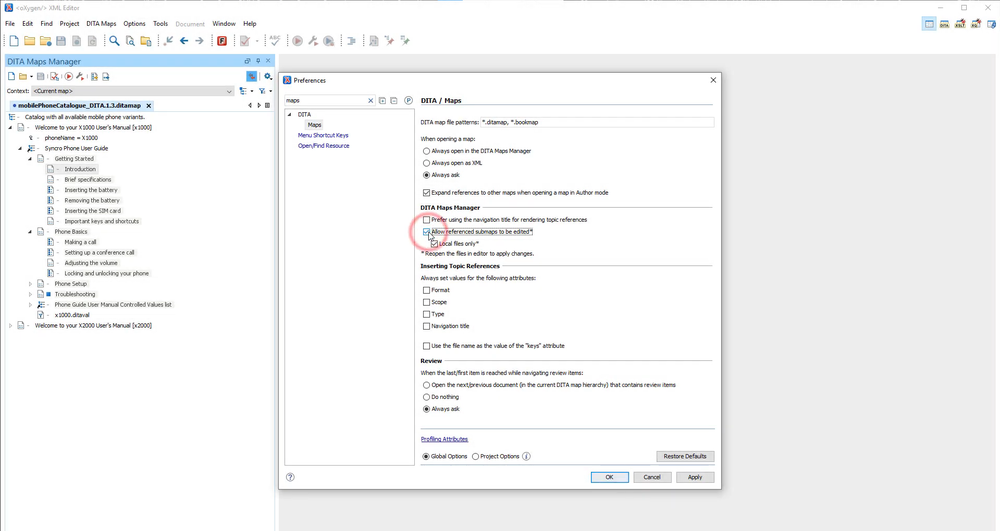This screenshot has height=531, width=1000.
Task: Click the Forward arrow in main toolbar
Action: (x=200, y=41)
